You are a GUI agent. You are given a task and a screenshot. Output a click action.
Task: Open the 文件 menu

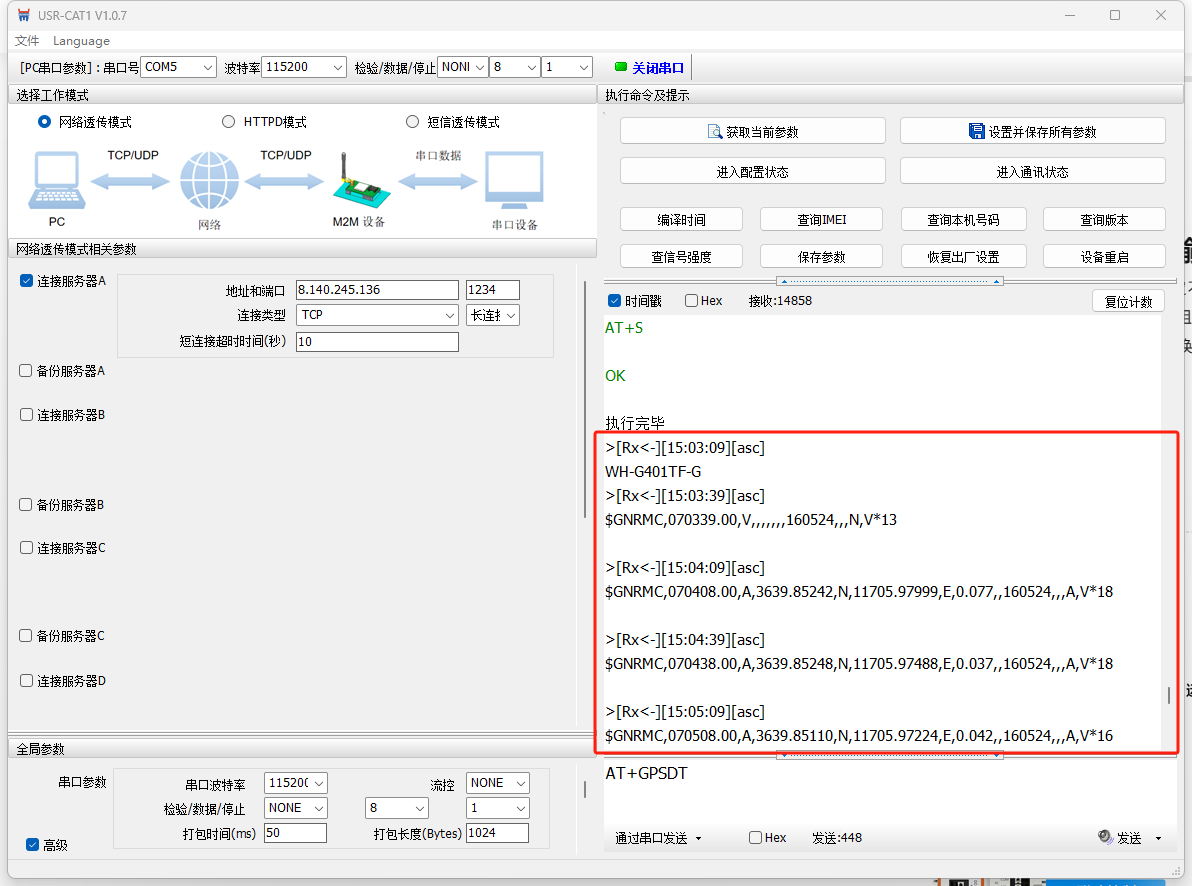click(27, 41)
